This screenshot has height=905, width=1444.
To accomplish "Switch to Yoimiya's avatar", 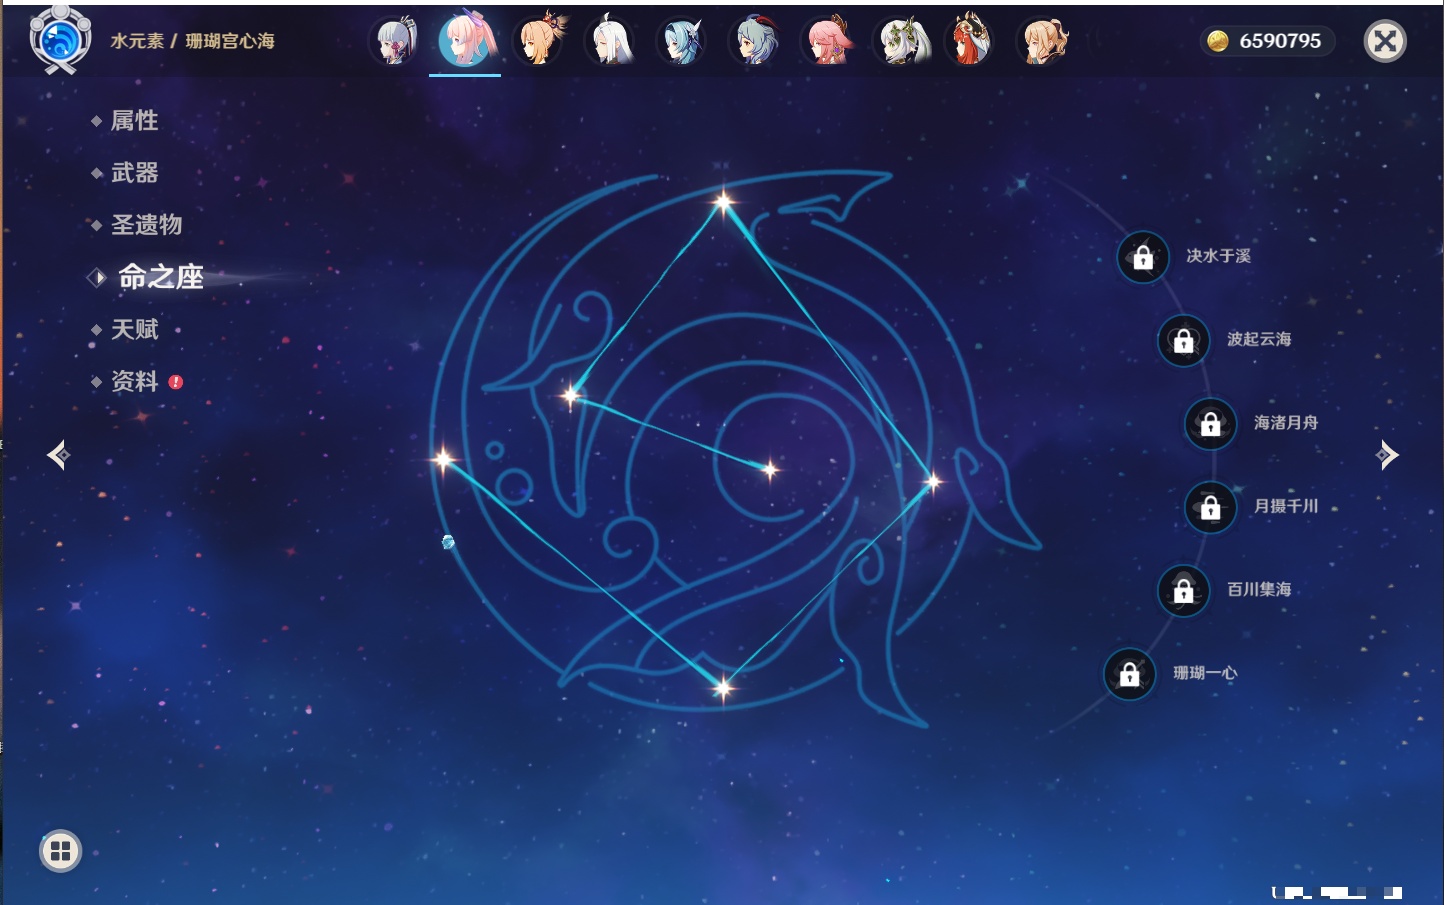I will [539, 41].
